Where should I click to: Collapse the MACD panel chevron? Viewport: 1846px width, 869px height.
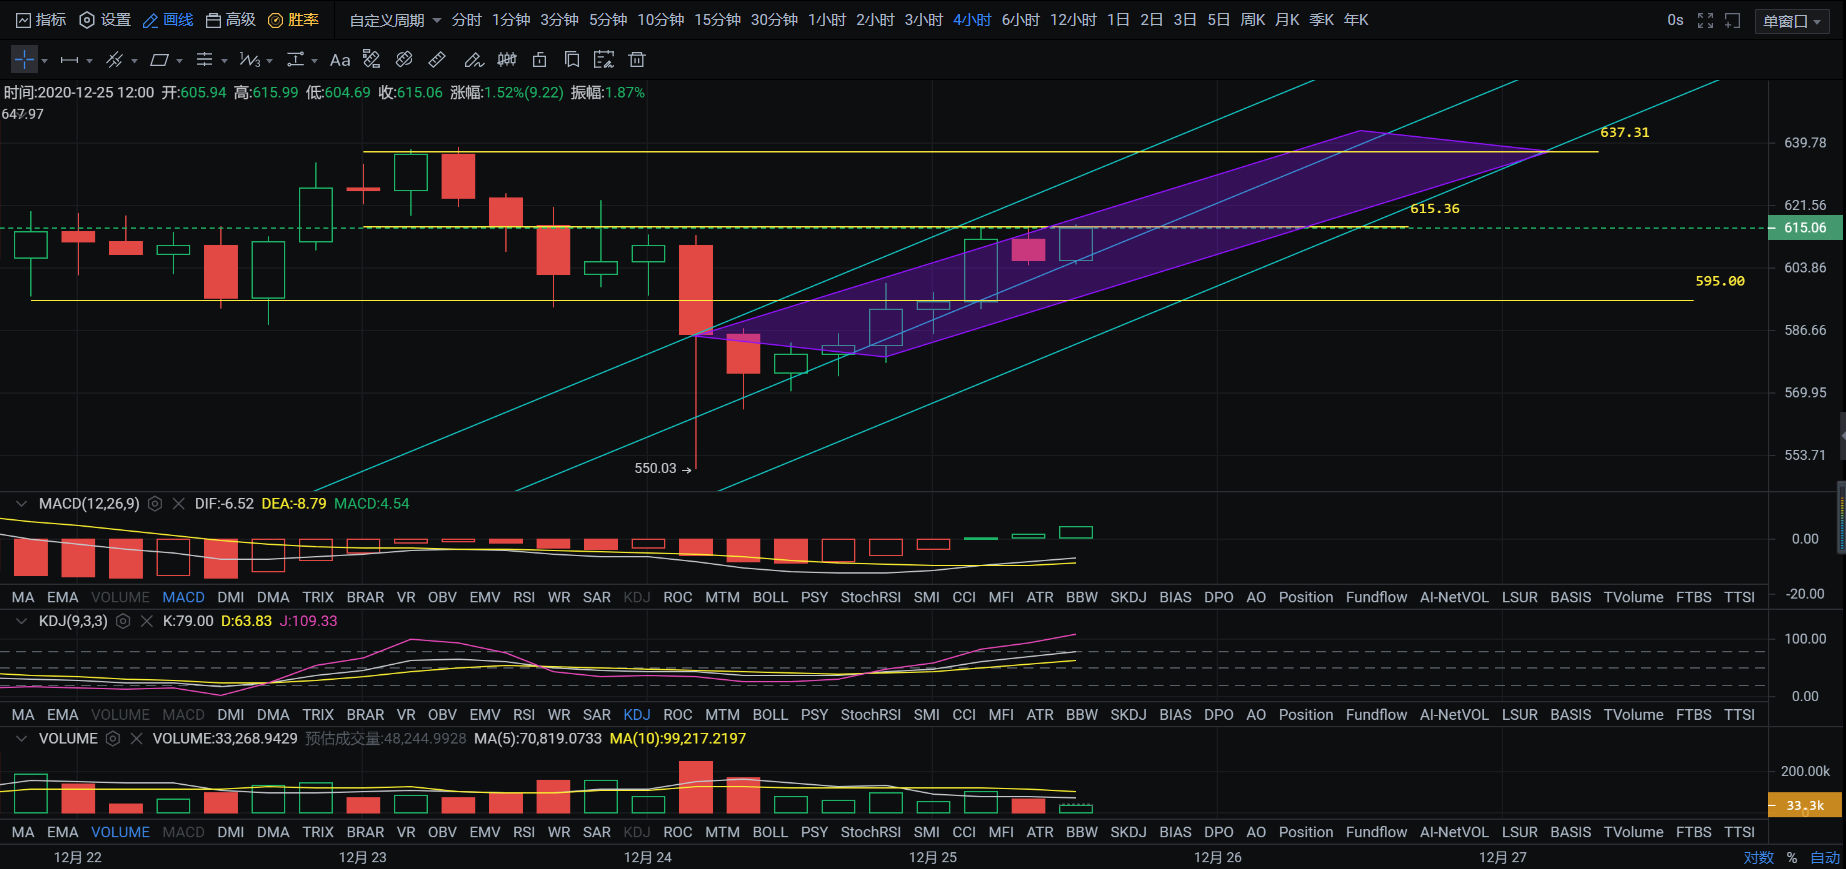point(21,504)
